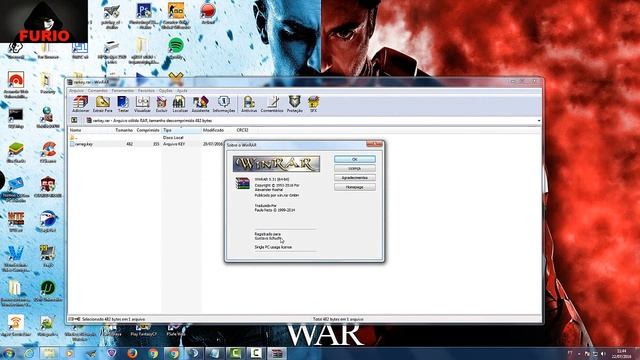Click the Proteção shield icon
This screenshot has height=360, width=640.
tap(294, 104)
